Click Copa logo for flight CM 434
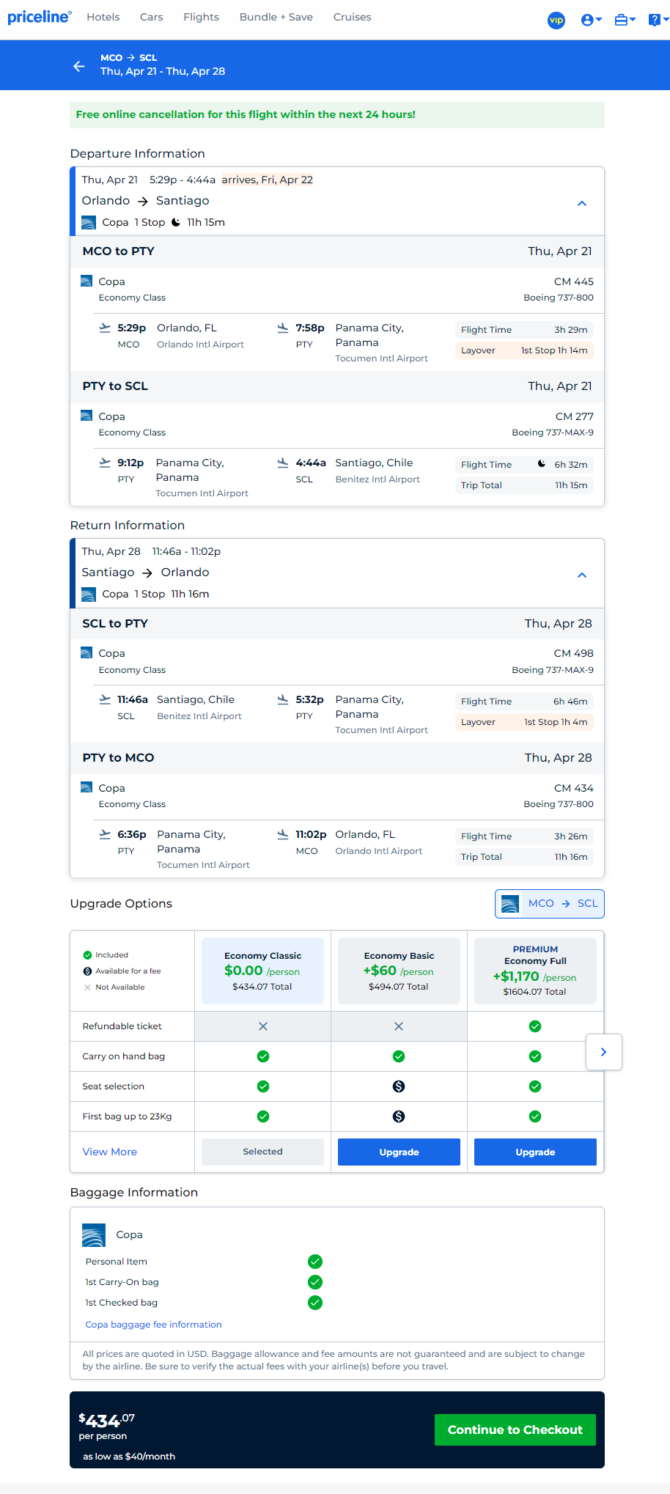Screen dimensions: 670x1494 [x=86, y=788]
